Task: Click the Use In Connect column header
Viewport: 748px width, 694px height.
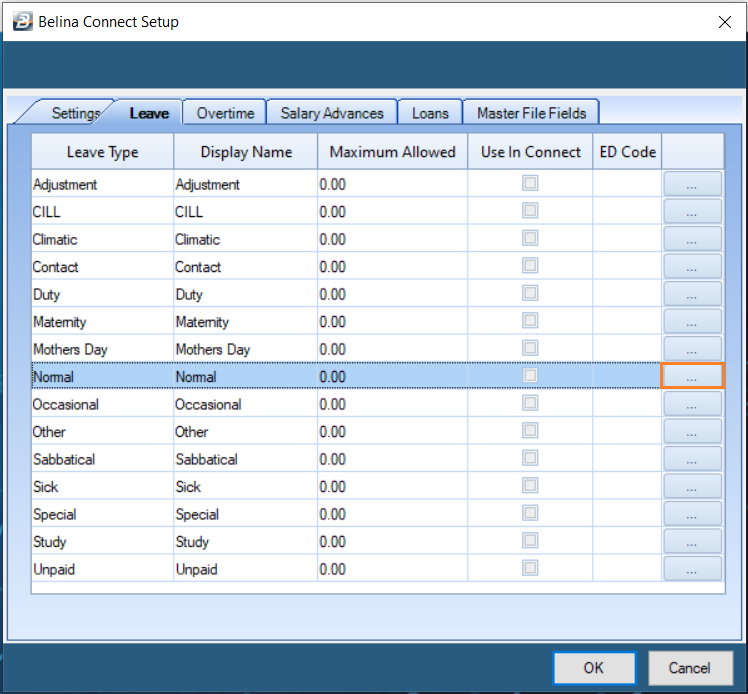Action: pos(530,152)
